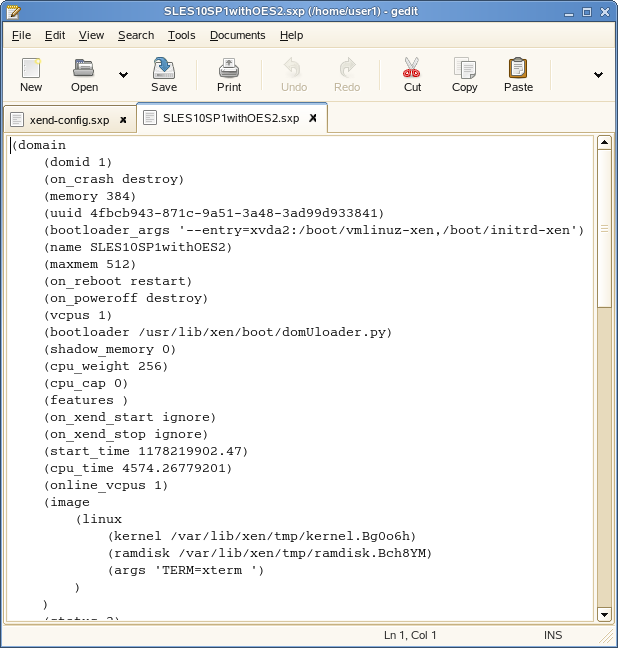This screenshot has height=648, width=618.
Task: Click the scrollbar up arrow
Action: (604, 143)
